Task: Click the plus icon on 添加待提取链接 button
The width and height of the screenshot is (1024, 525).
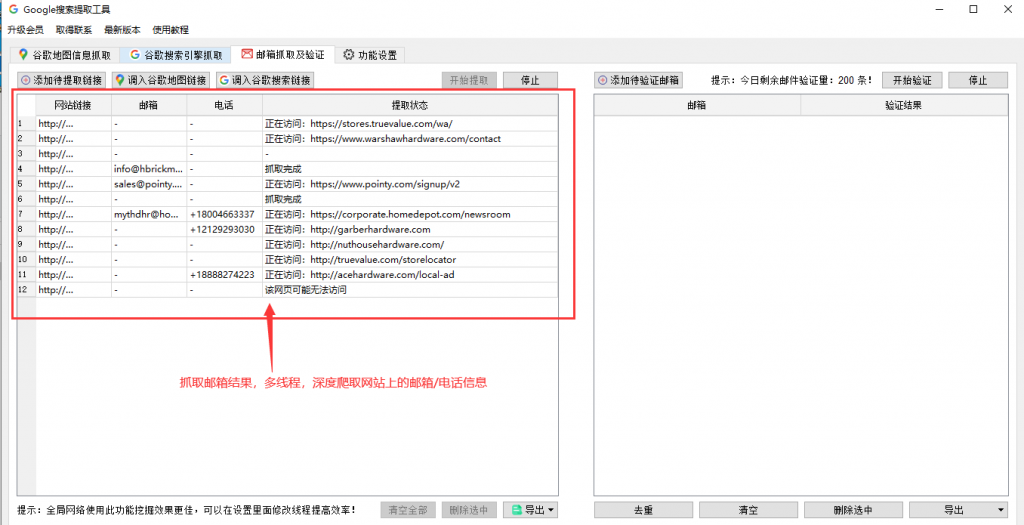Action: click(x=26, y=80)
